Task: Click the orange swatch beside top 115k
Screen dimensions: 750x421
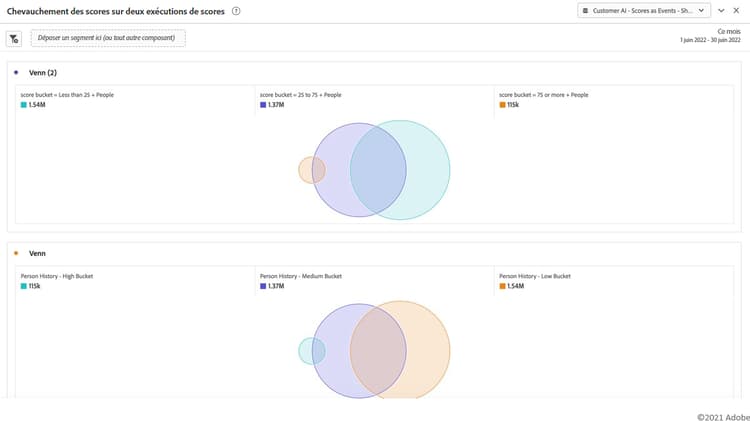Action: click(502, 105)
